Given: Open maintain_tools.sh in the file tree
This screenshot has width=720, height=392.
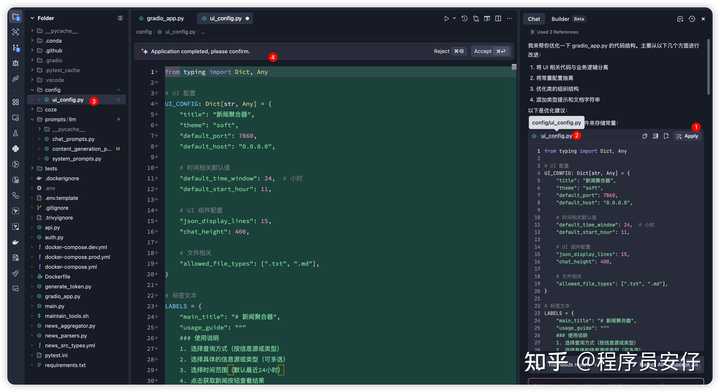Looking at the screenshot, I should [66, 316].
